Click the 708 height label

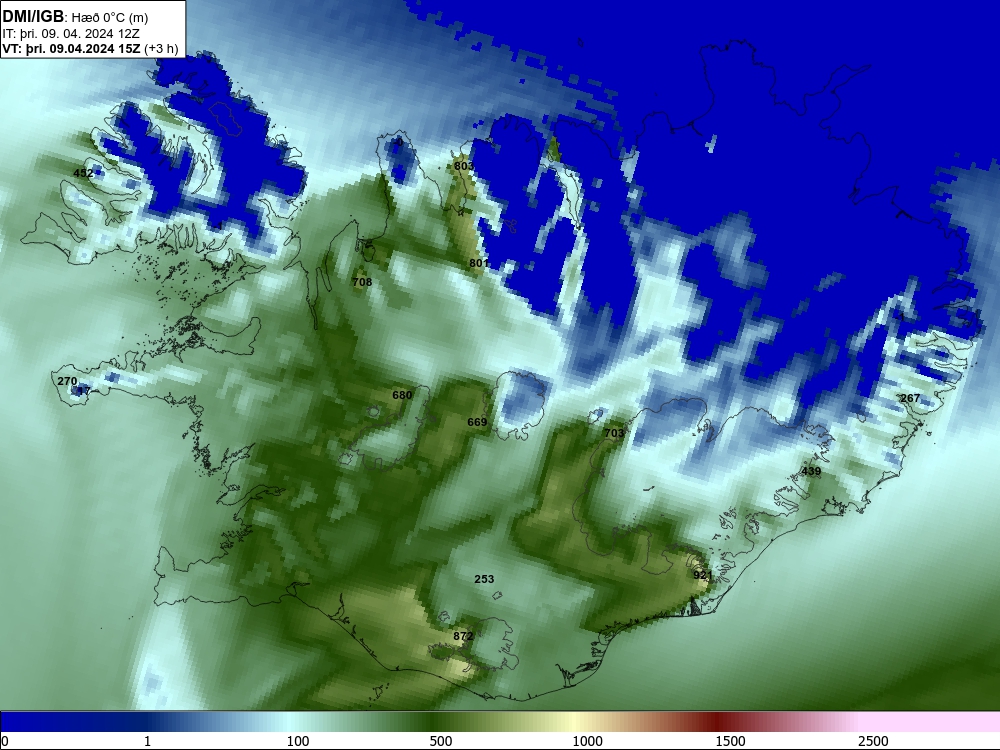(x=362, y=282)
